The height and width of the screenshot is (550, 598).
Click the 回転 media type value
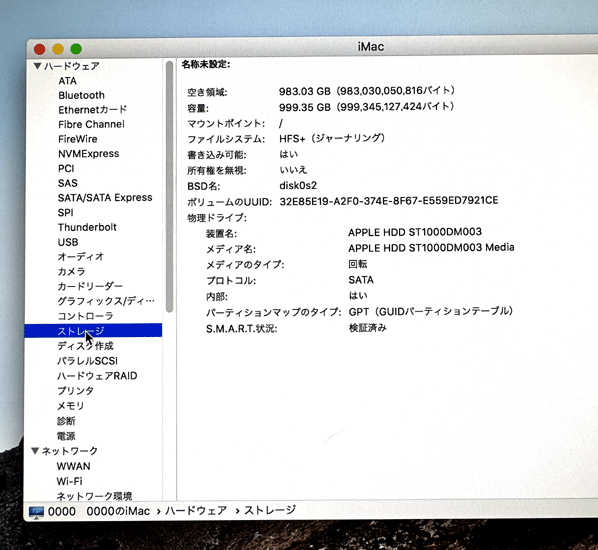pos(358,264)
